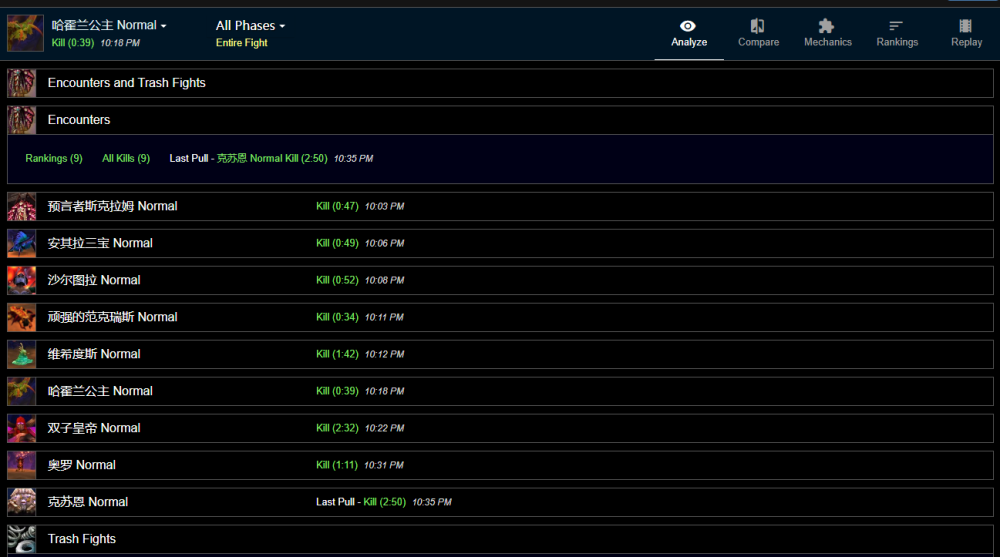
Task: Open the Kill (1:42) 10:12 PM fight
Action: tap(360, 354)
